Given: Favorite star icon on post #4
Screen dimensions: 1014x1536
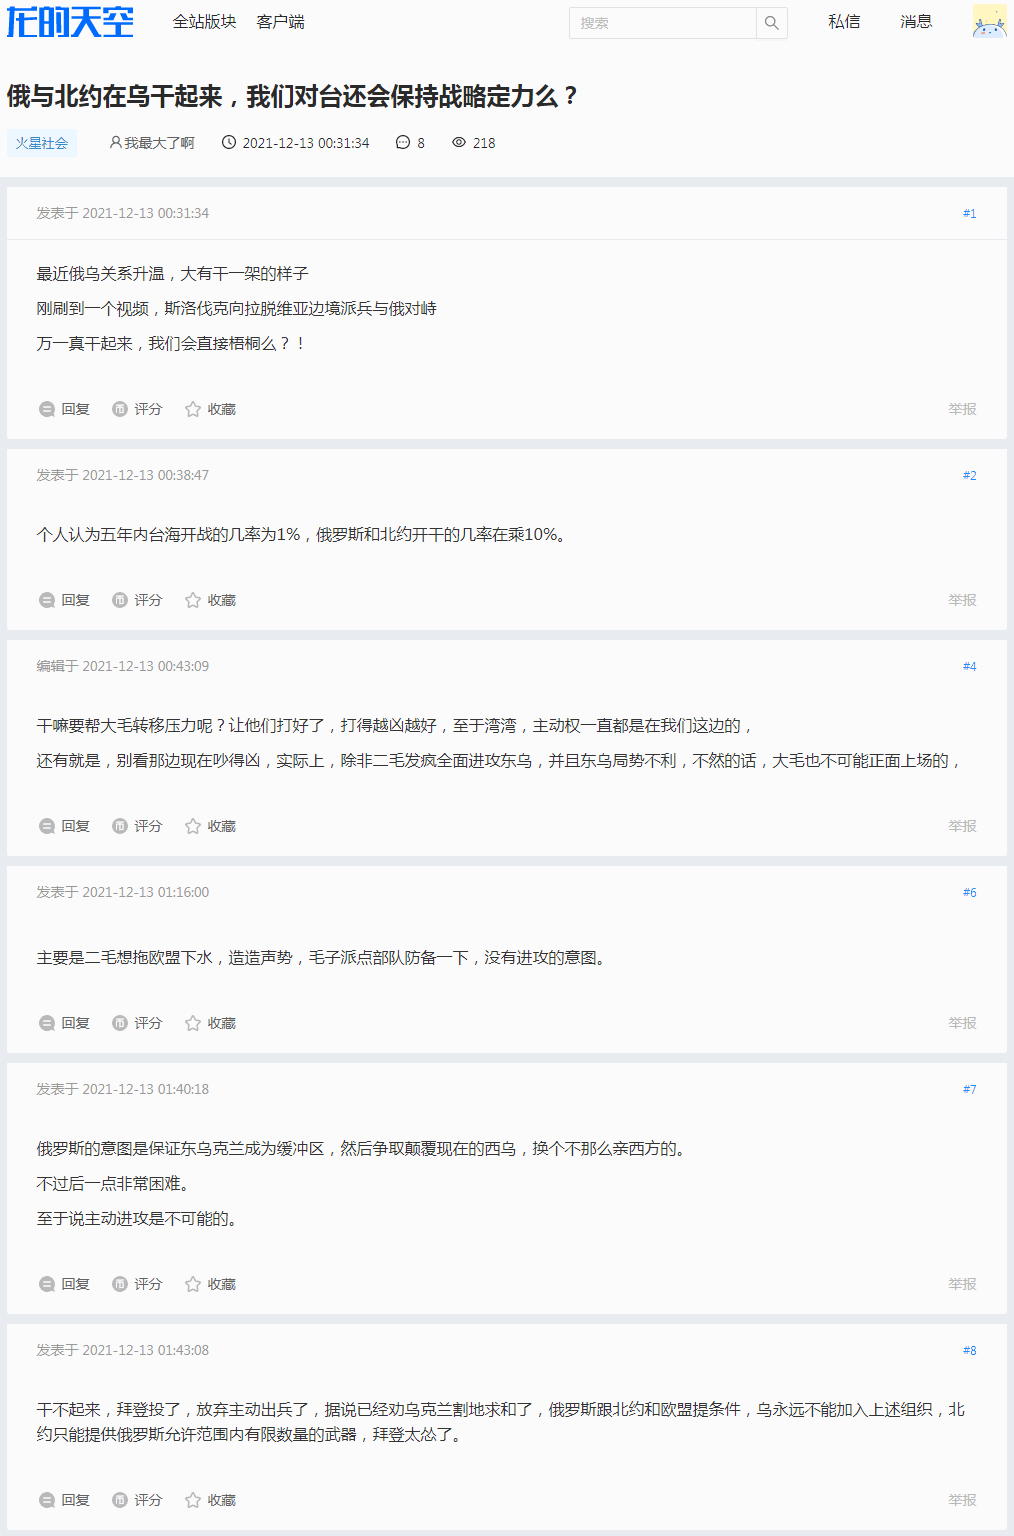Looking at the screenshot, I should click(193, 826).
